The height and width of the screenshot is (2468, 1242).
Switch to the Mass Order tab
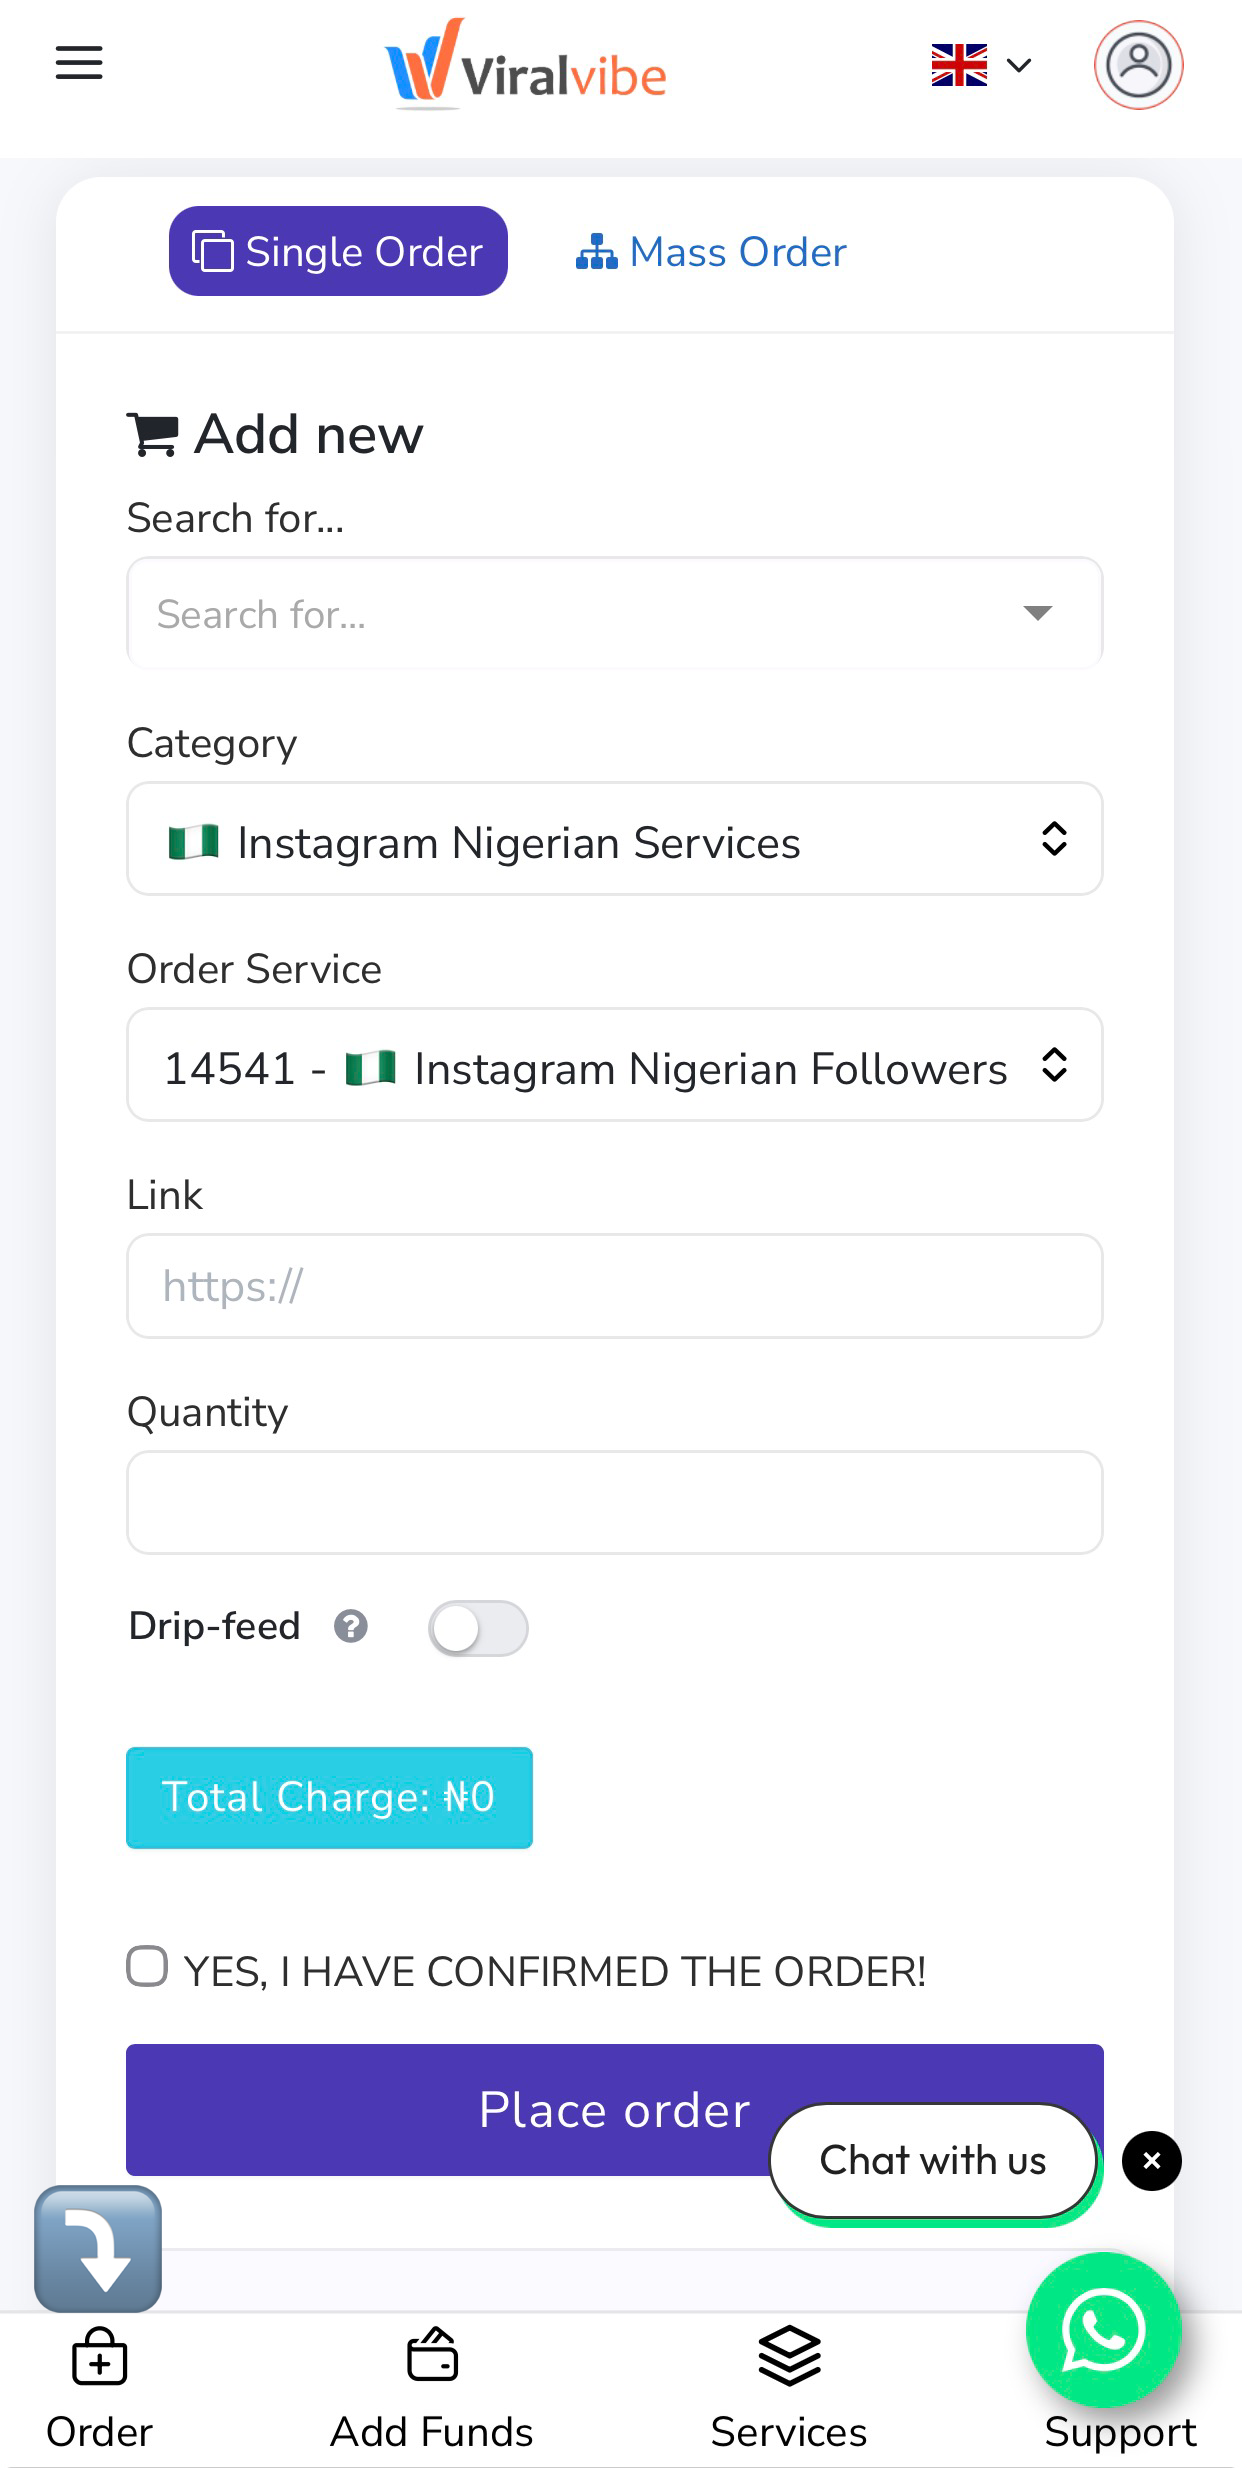(711, 252)
